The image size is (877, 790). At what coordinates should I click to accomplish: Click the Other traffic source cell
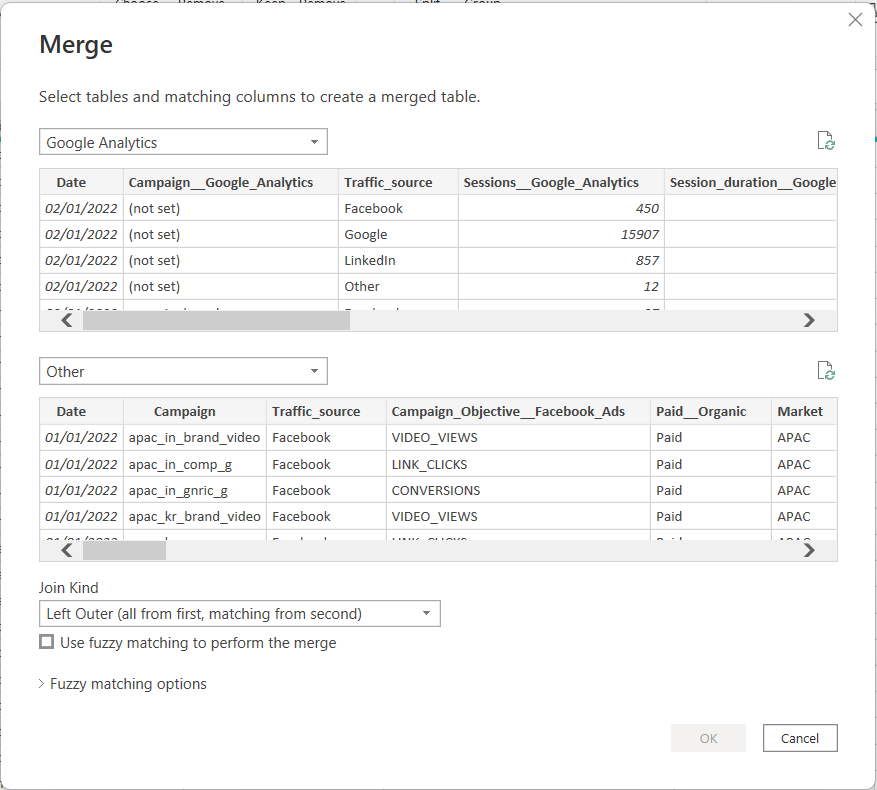(398, 286)
